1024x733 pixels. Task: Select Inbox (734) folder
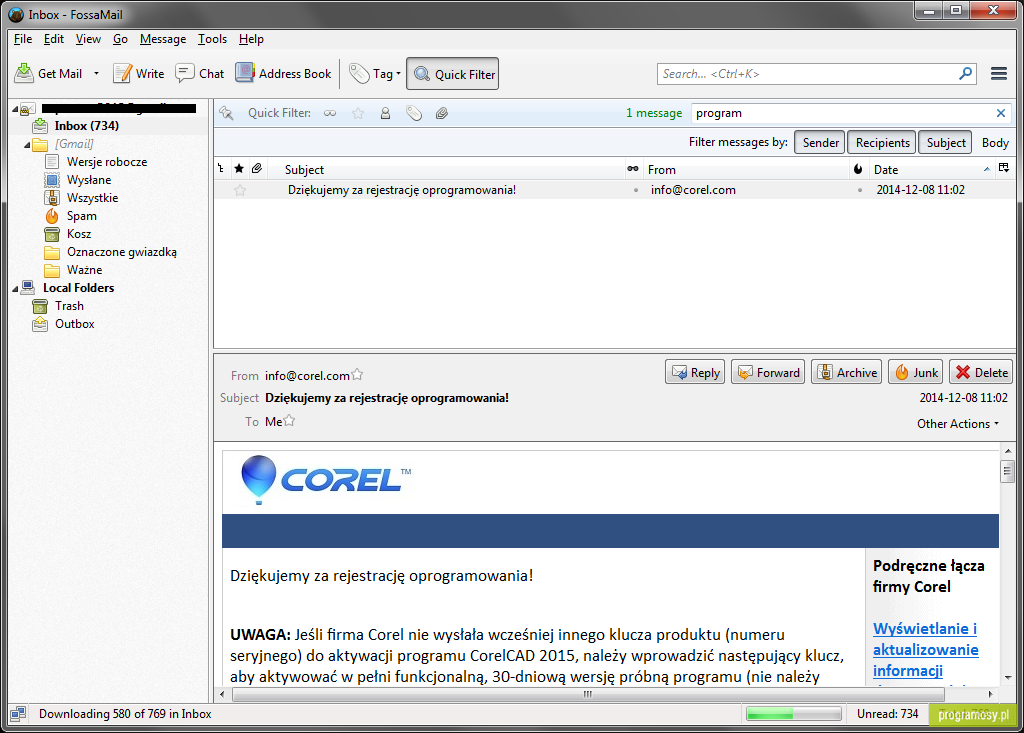[86, 126]
